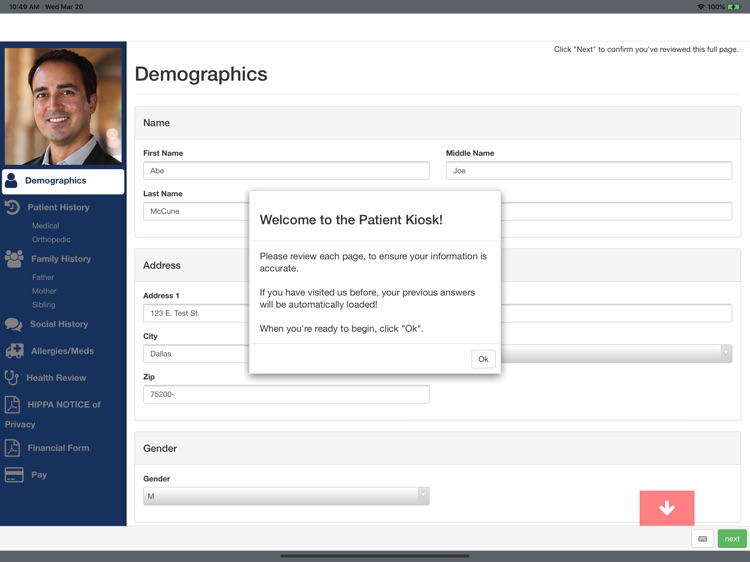Click the Welcome to the Patient Kiosk title
750x562 pixels.
pos(351,220)
